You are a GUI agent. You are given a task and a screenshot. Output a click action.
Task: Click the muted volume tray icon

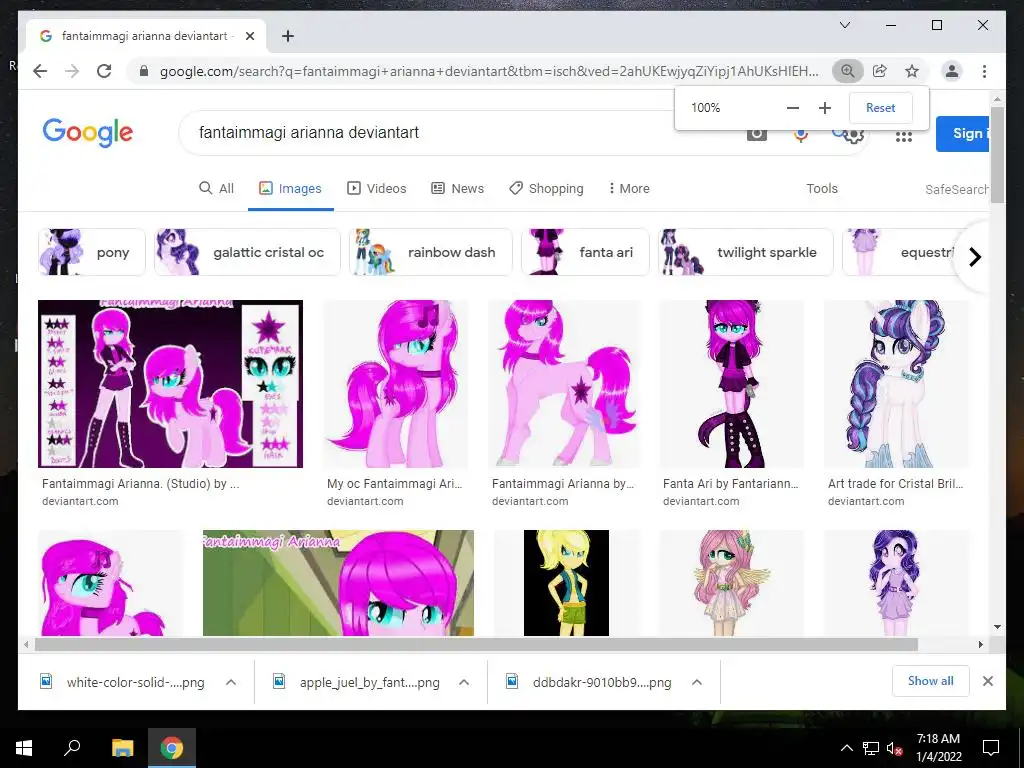pyautogui.click(x=894, y=748)
